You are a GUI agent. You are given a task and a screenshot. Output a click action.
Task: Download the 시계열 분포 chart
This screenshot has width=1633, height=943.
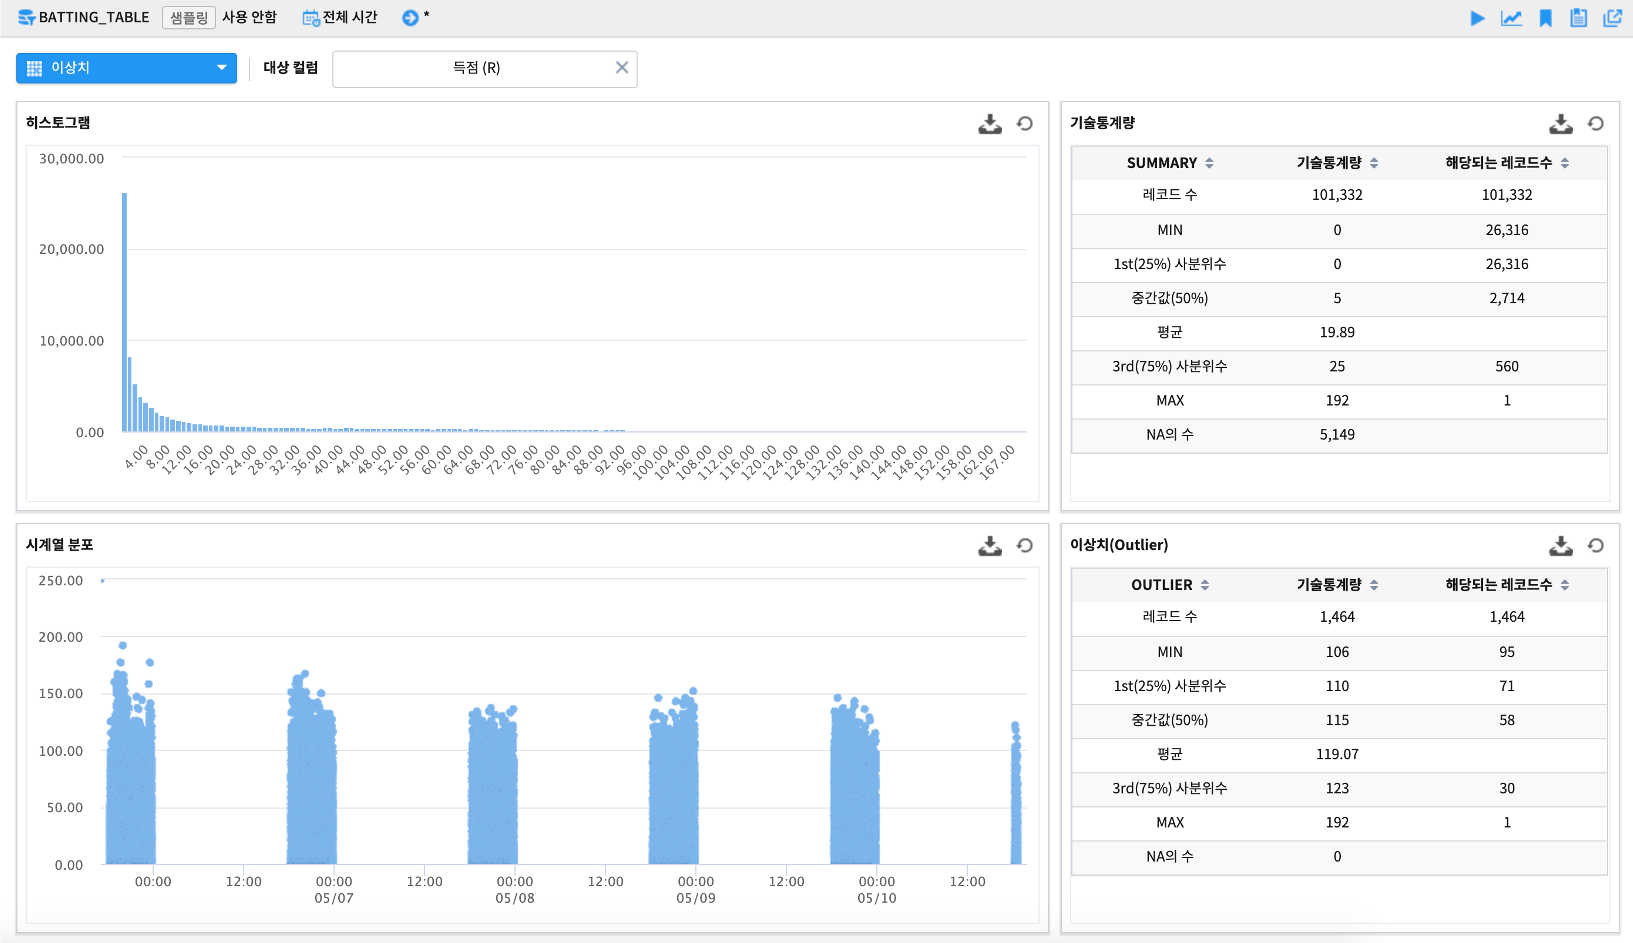tap(990, 546)
